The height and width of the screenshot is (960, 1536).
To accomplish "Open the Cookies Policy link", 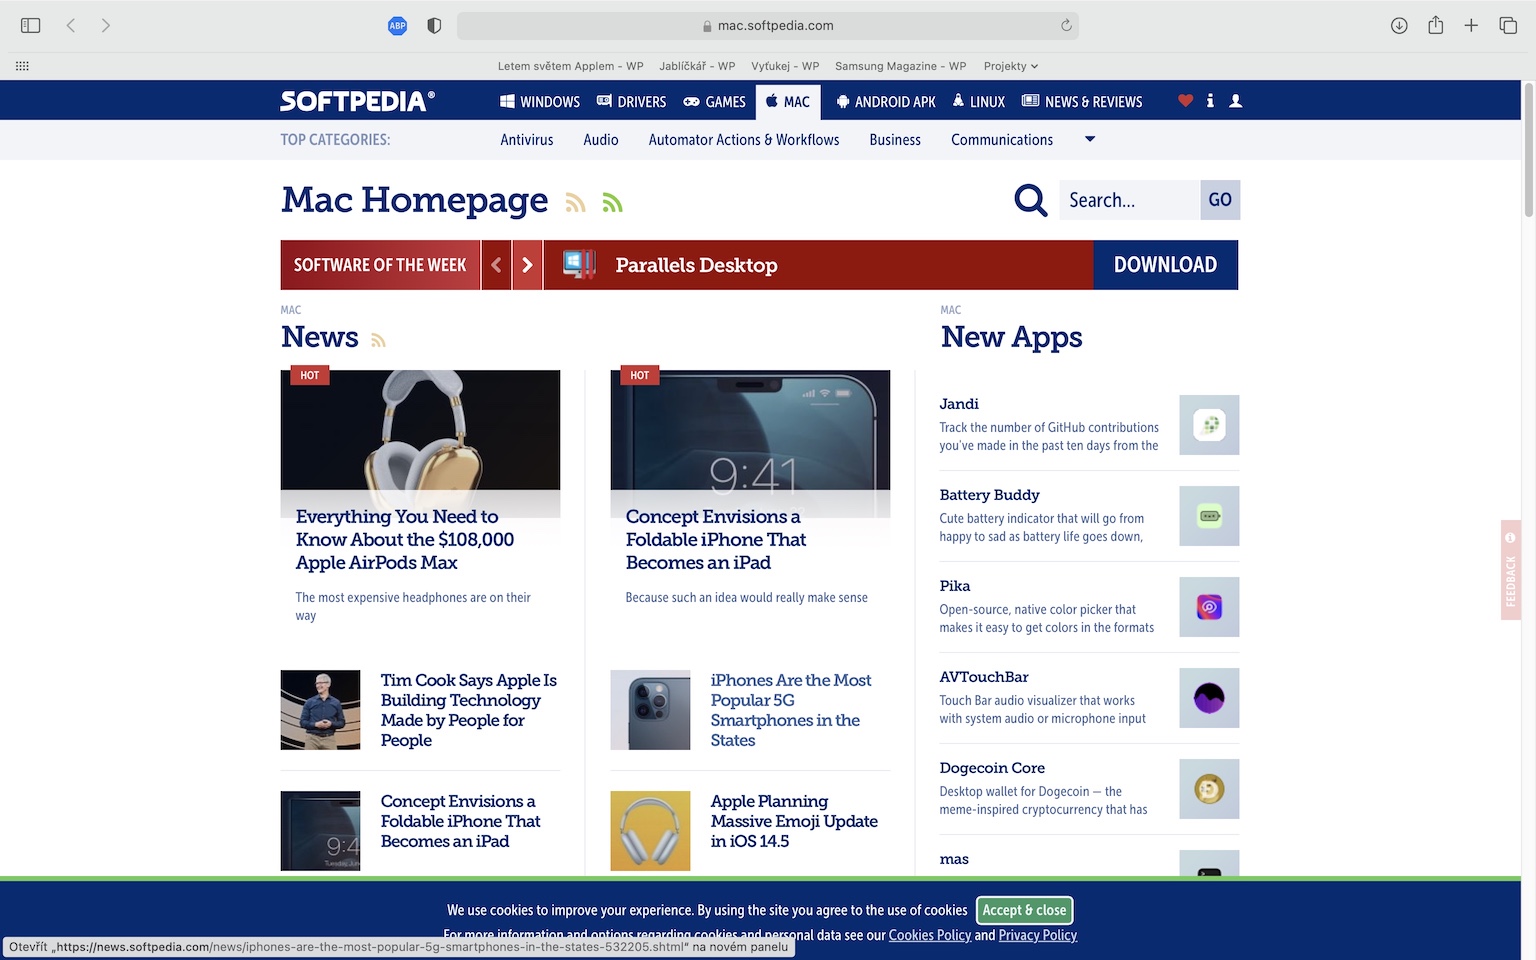I will [x=930, y=935].
